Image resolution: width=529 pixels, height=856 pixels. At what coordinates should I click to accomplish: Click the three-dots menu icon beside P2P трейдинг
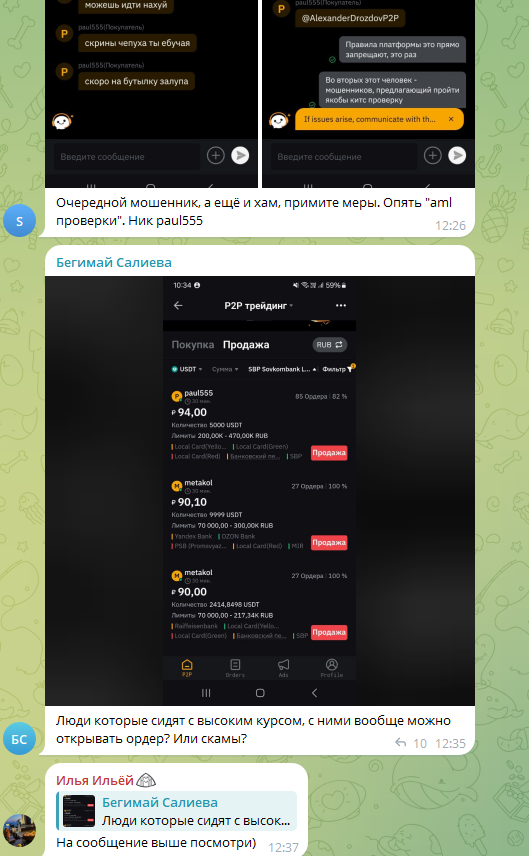coord(341,306)
